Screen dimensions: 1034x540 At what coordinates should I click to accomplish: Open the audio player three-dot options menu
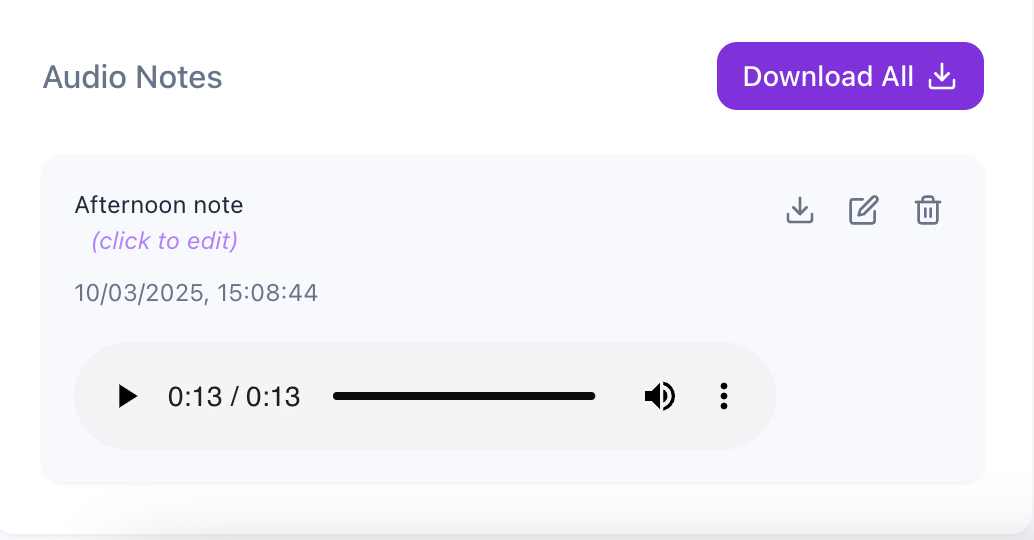pos(723,396)
